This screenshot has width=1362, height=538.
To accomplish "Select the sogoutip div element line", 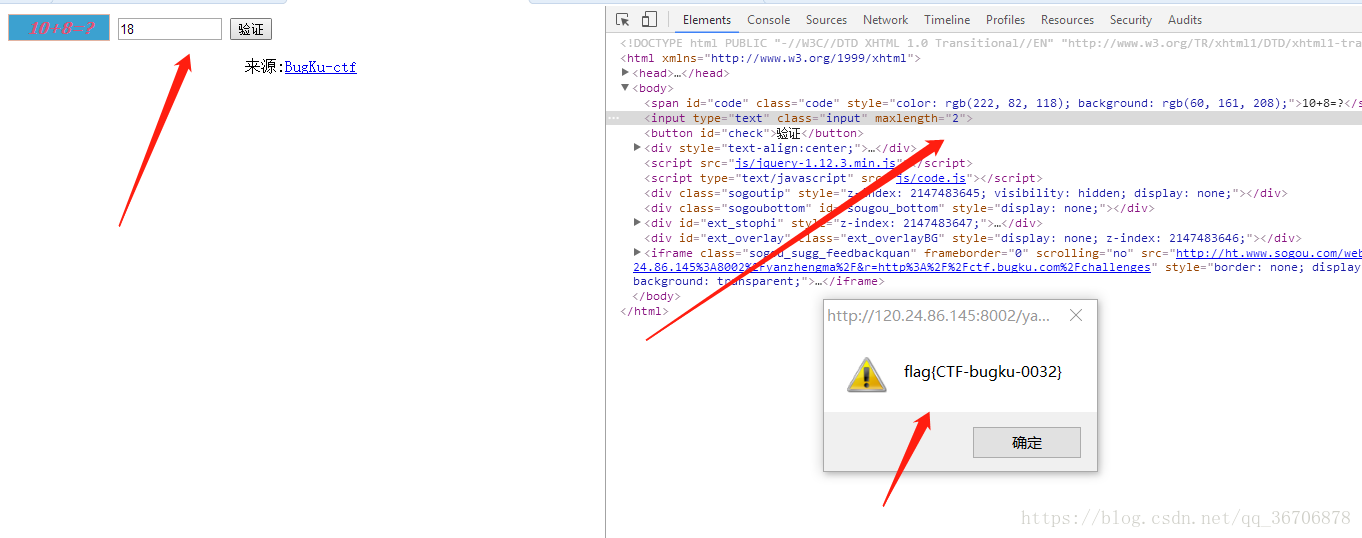I will click(x=966, y=193).
